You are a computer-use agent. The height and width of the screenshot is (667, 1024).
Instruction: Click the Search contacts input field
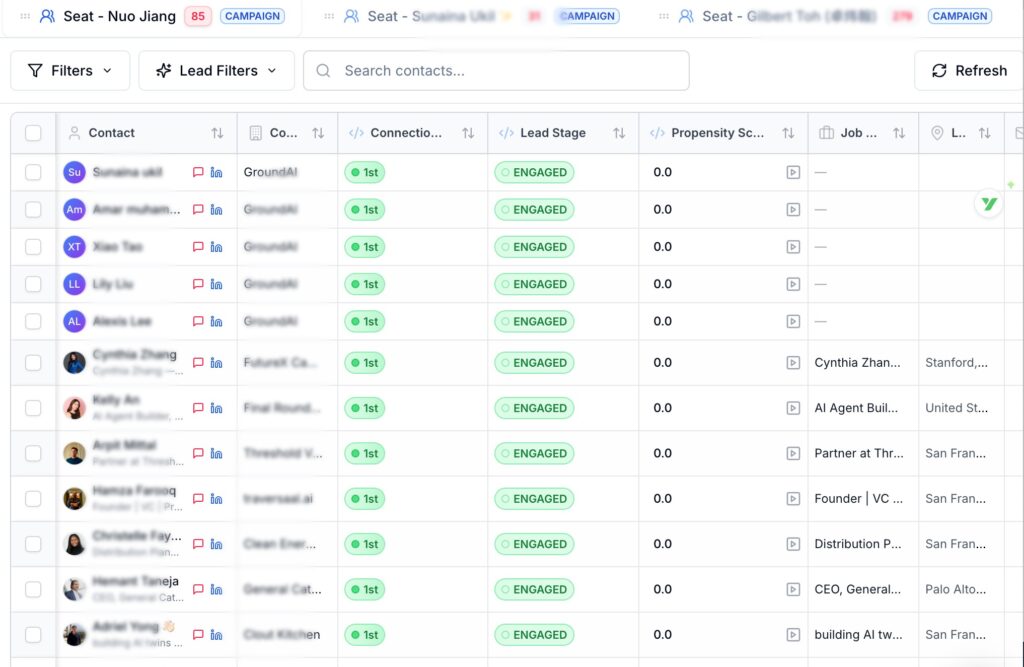click(496, 71)
